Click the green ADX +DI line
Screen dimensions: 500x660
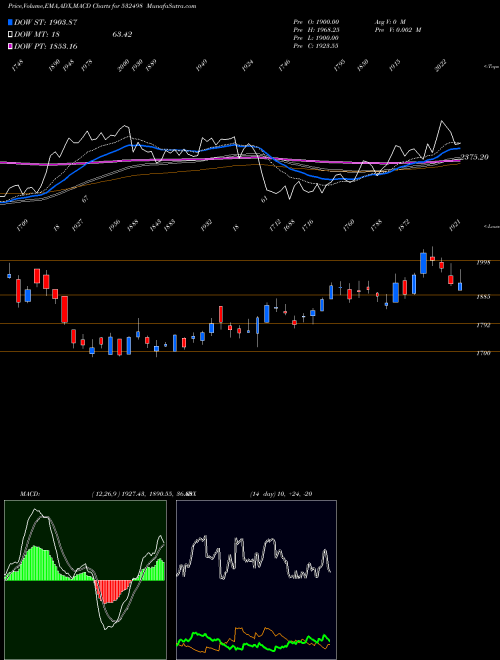pos(253,644)
